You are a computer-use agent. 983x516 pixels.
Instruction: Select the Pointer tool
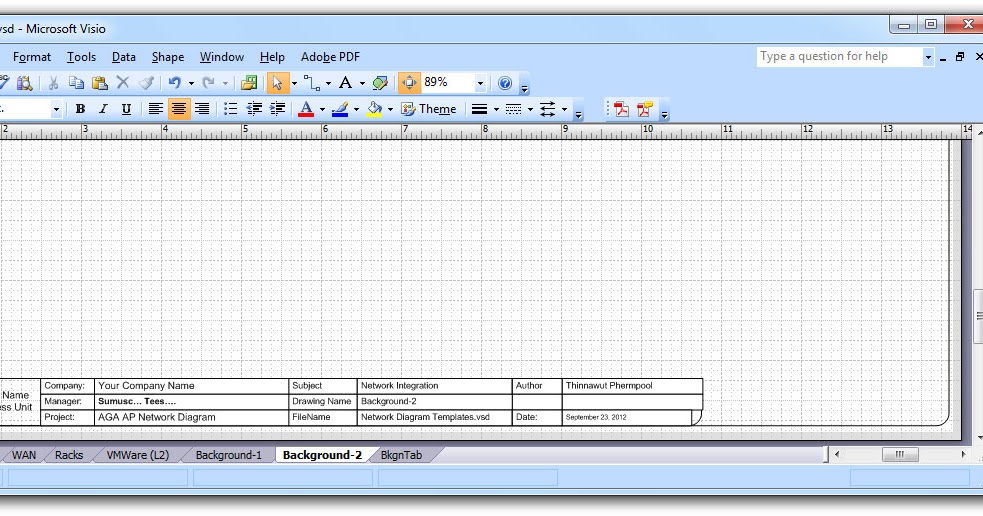276,83
